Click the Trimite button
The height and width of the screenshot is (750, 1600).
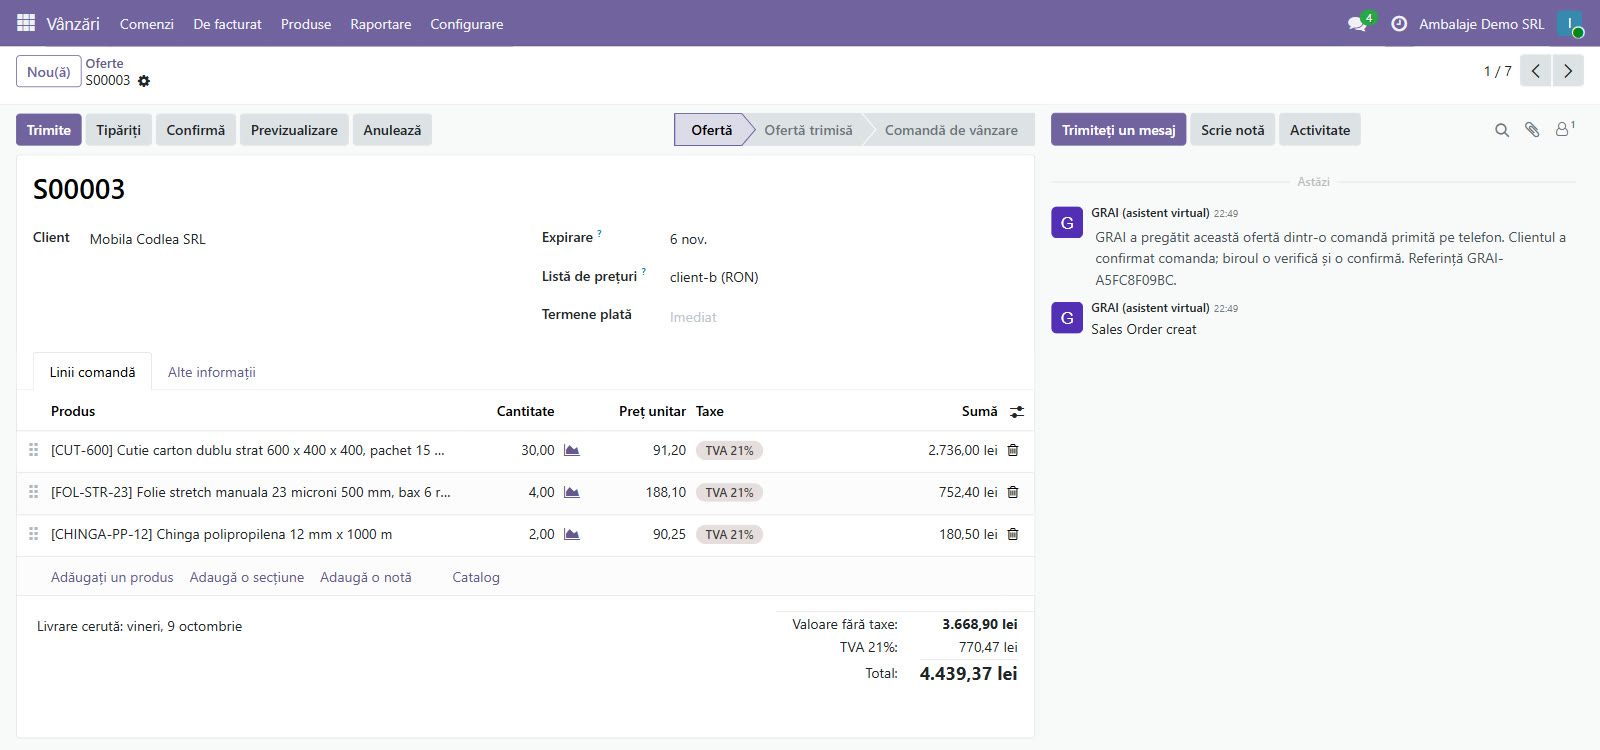click(x=49, y=130)
